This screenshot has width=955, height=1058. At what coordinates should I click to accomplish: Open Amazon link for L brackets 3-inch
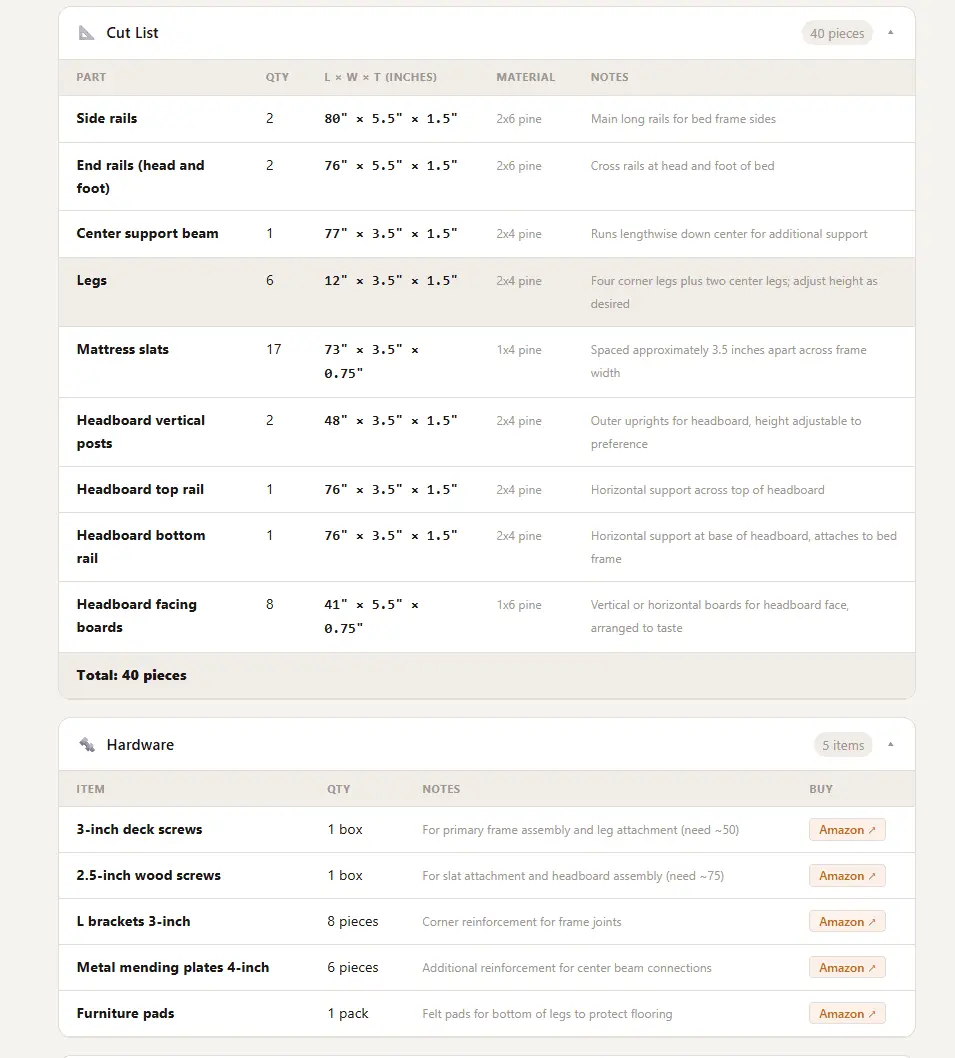847,921
